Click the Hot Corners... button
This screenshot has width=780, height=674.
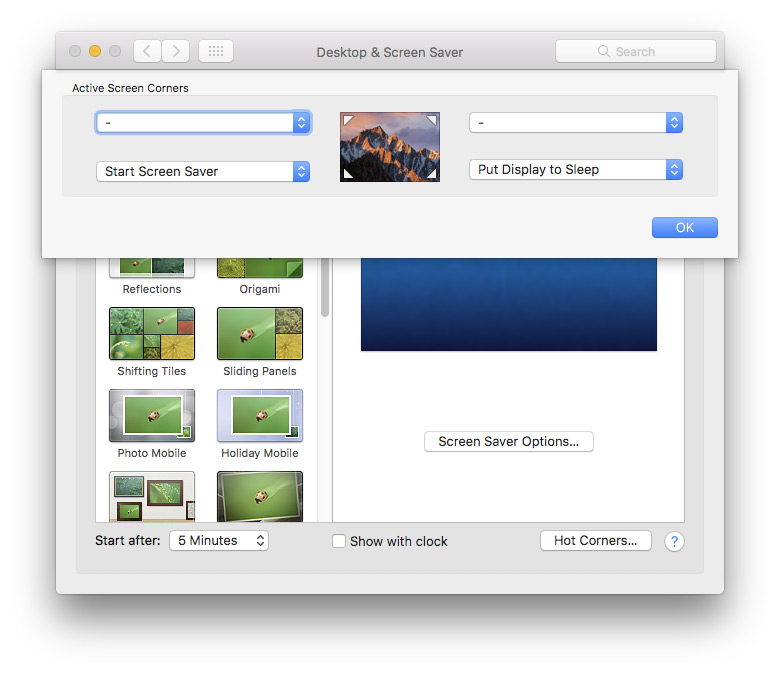[x=595, y=541]
